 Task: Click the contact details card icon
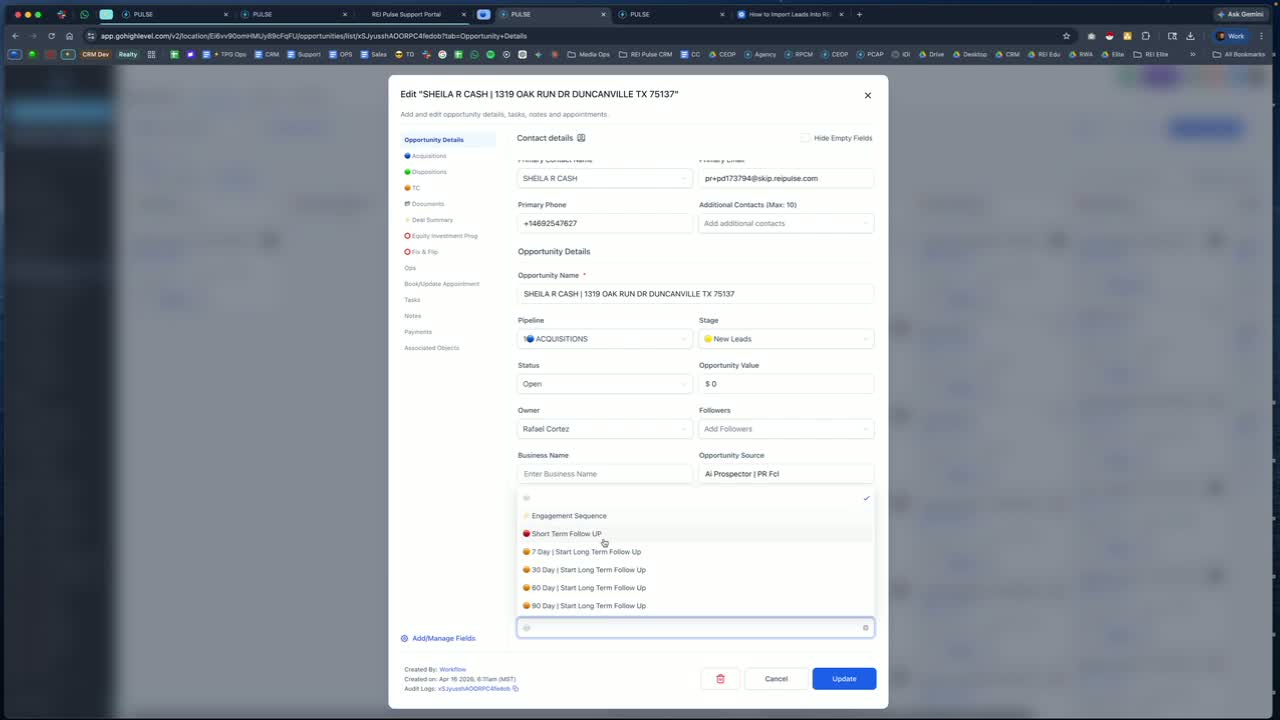pyautogui.click(x=581, y=138)
